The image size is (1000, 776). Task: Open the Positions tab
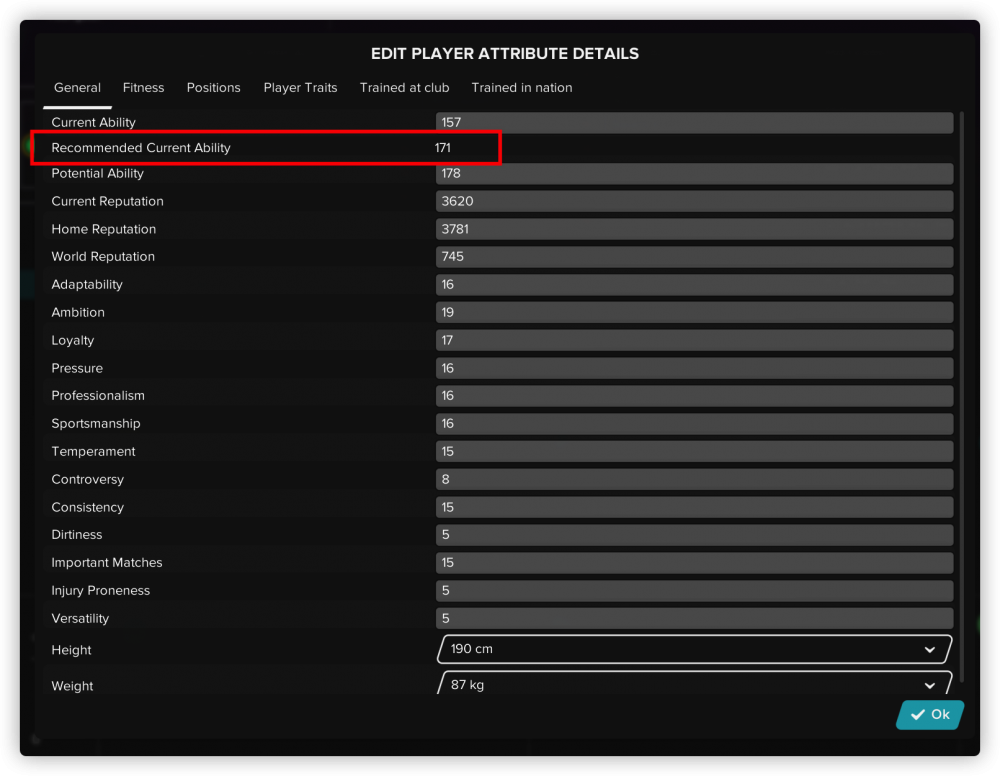(213, 88)
